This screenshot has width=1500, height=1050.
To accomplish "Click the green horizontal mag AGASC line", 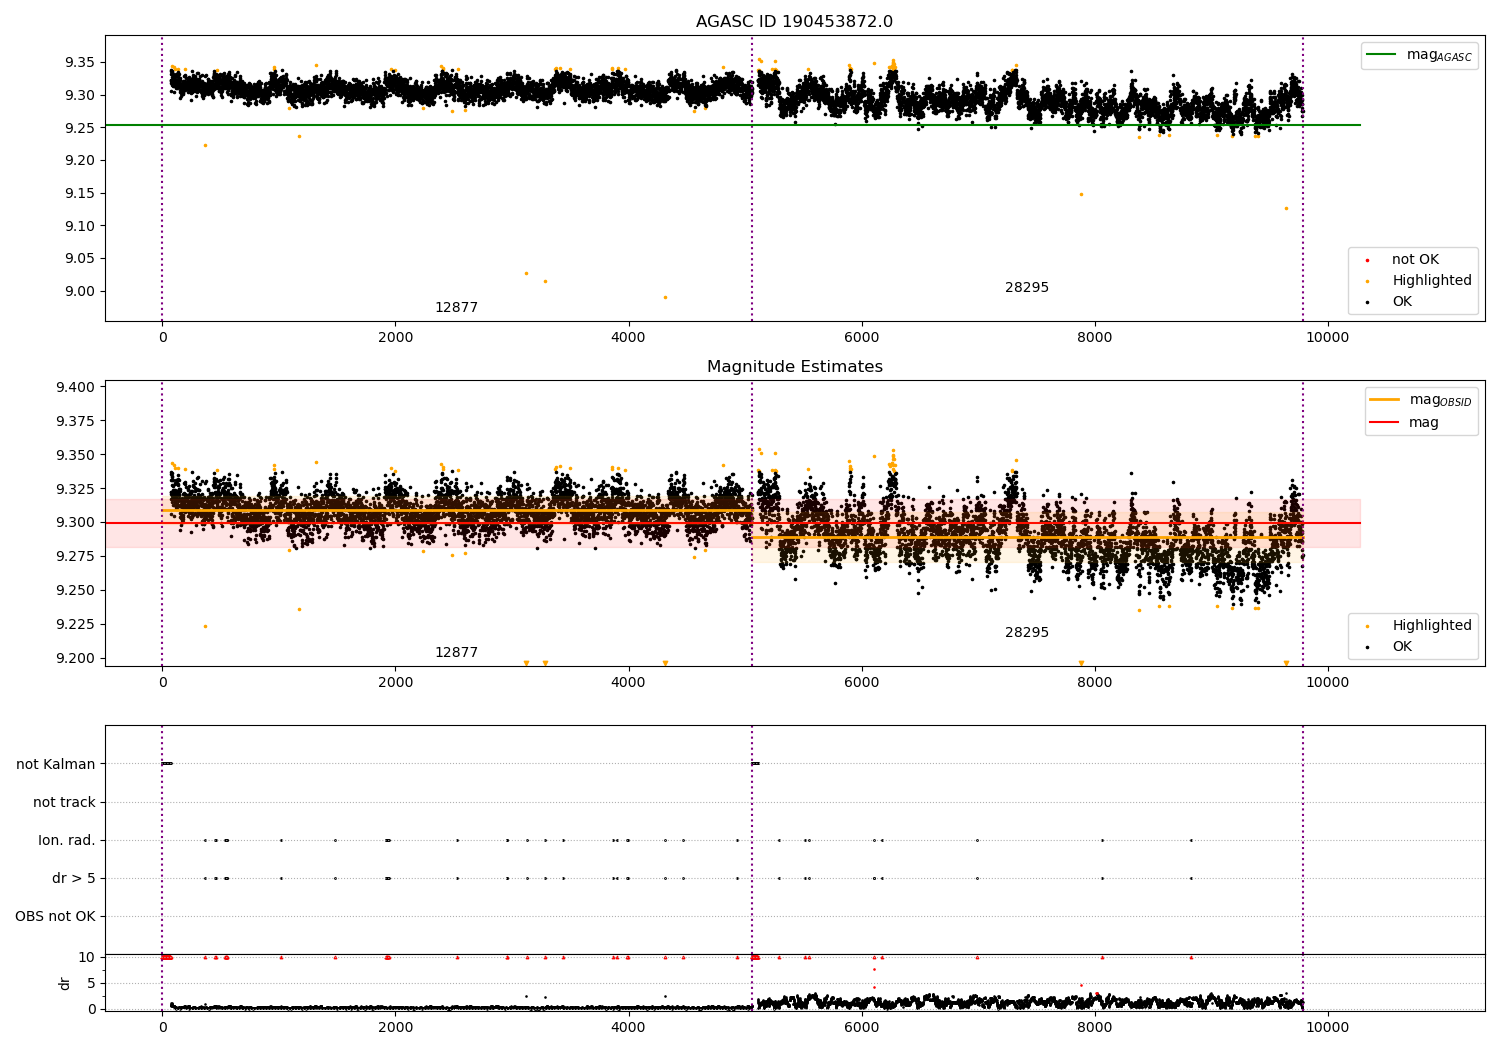I will pos(732,125).
